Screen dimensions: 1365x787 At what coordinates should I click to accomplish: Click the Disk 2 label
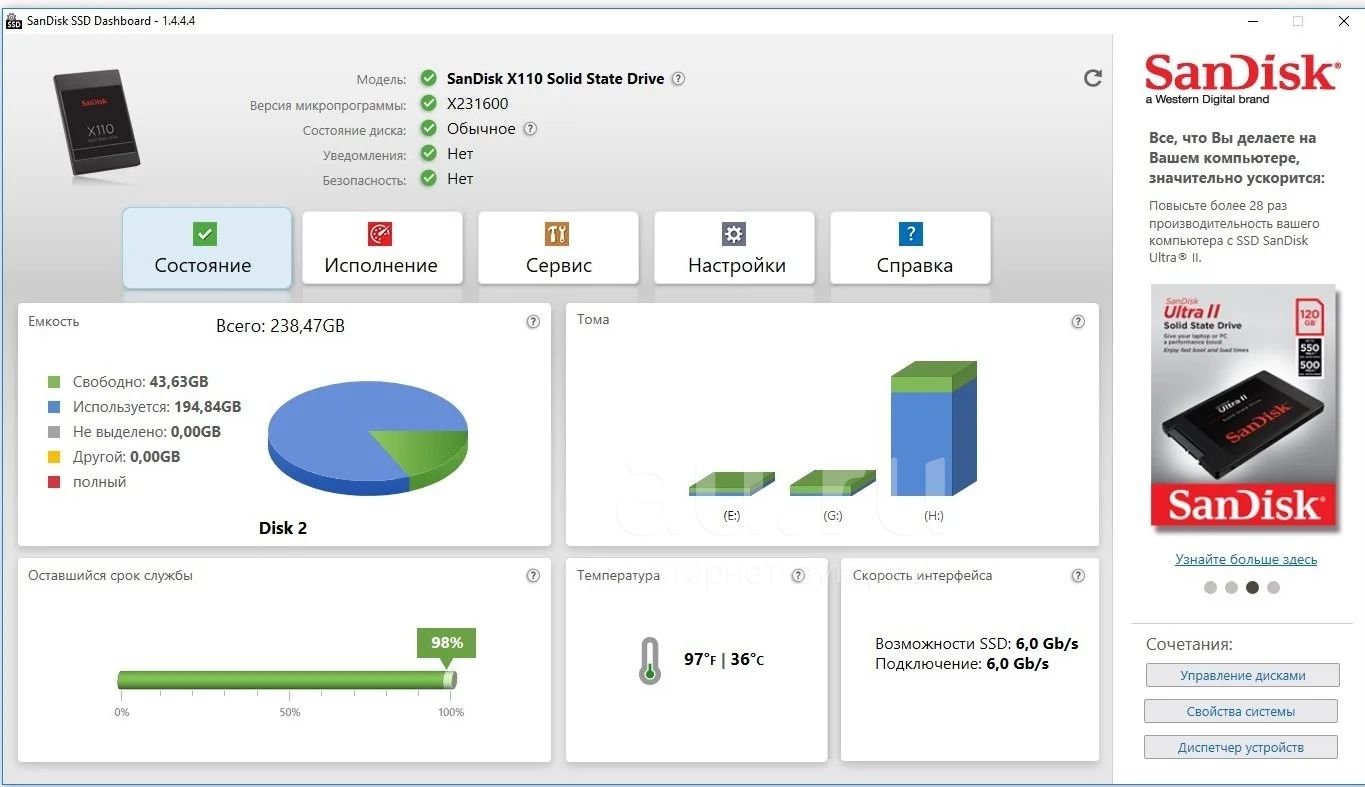[283, 528]
